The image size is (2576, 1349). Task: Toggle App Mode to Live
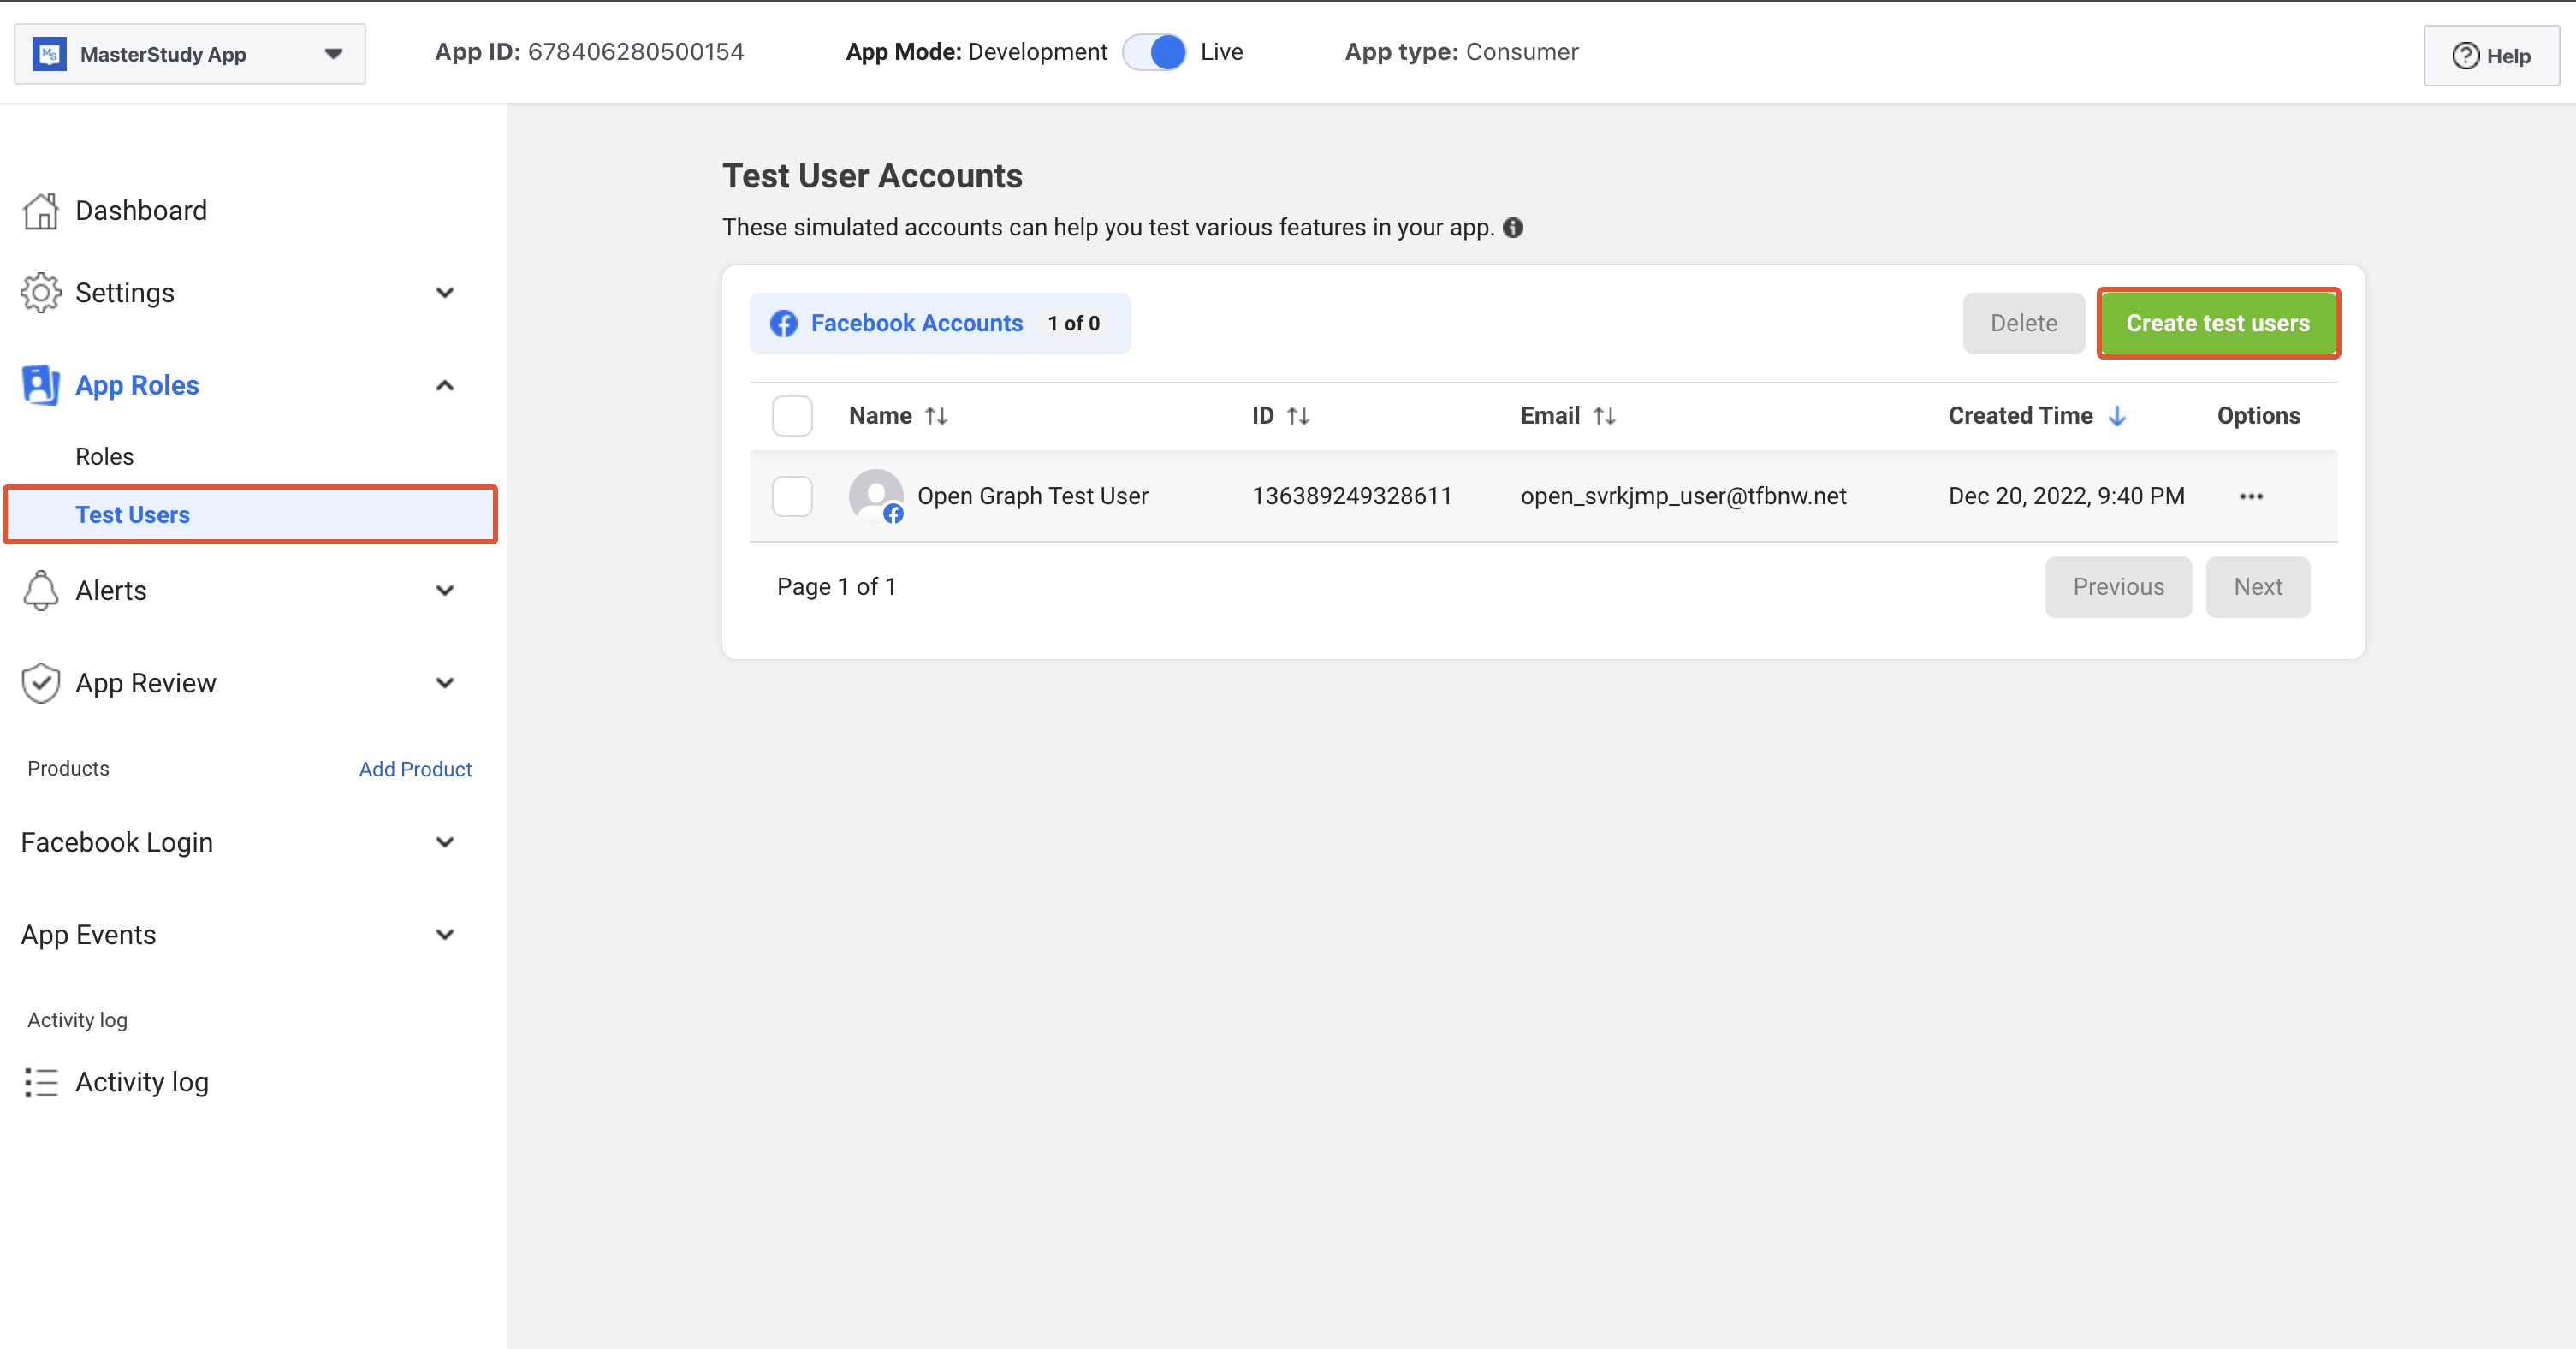pos(1154,52)
